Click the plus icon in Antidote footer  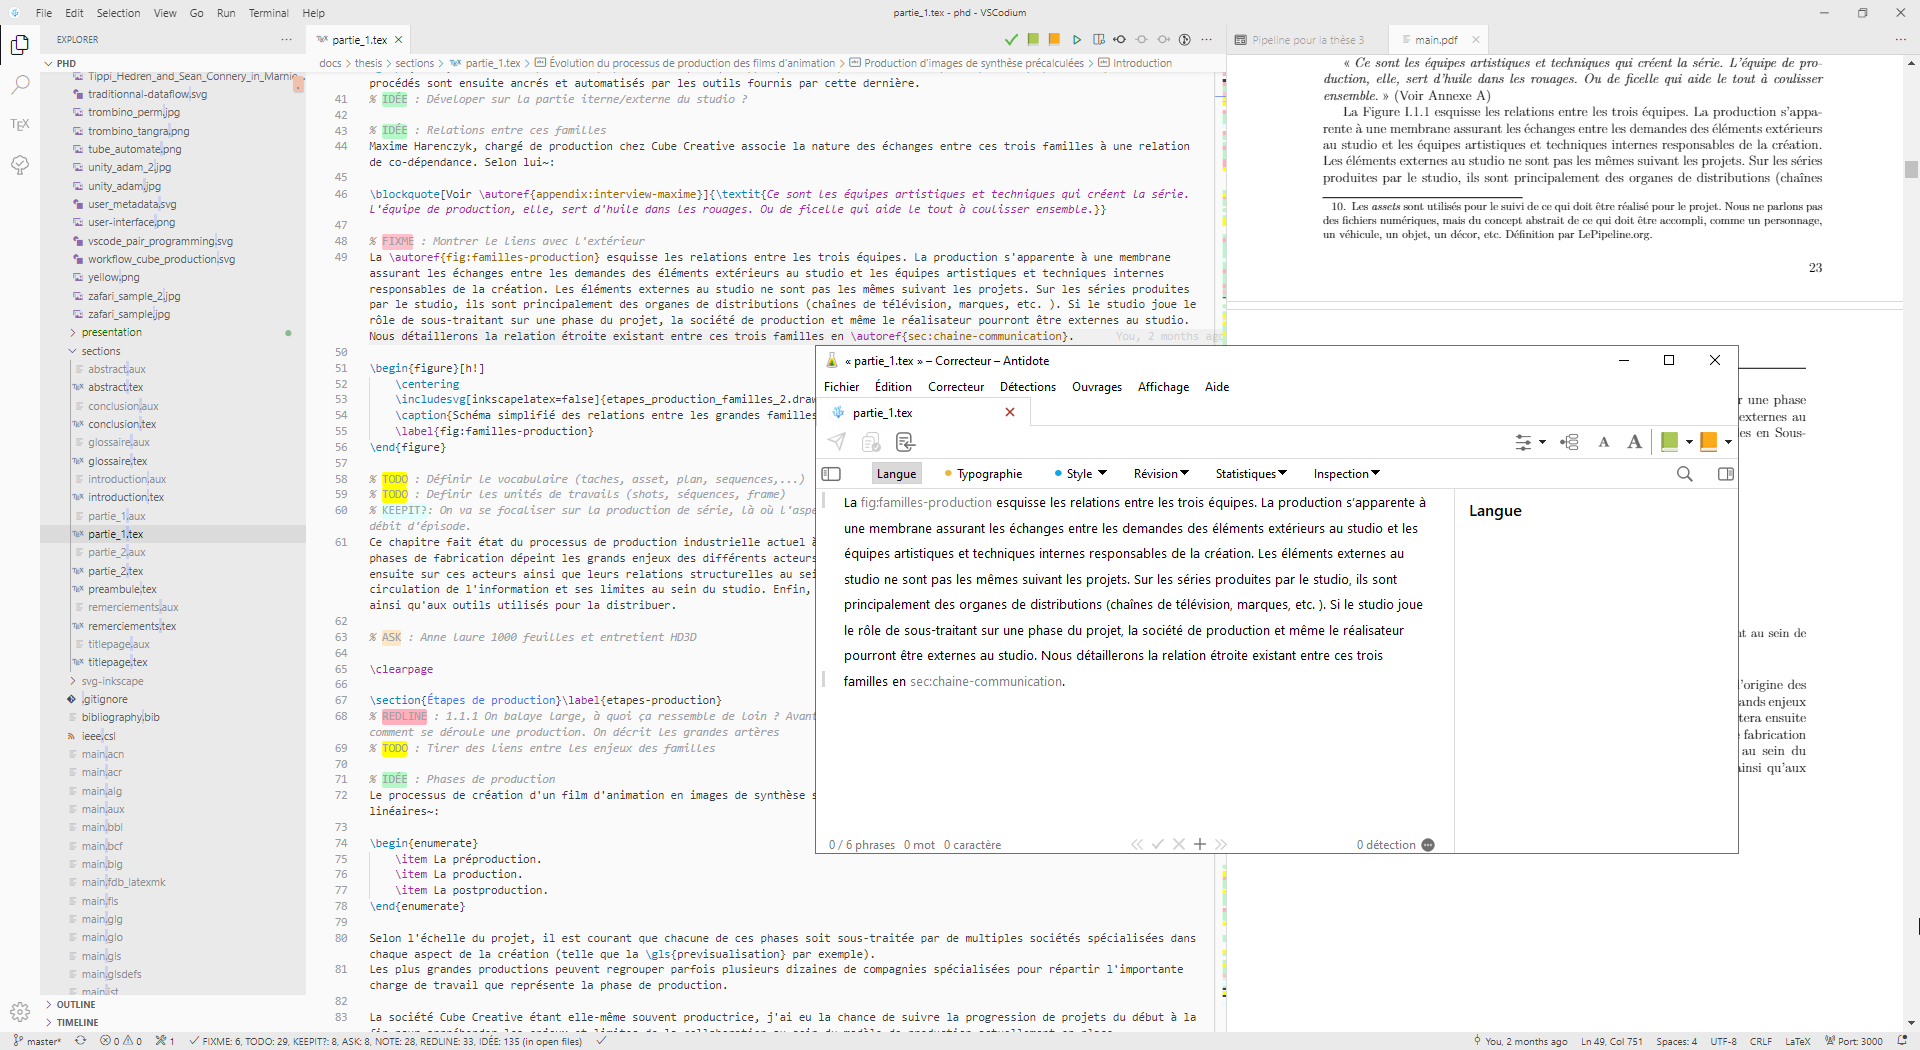click(x=1200, y=845)
